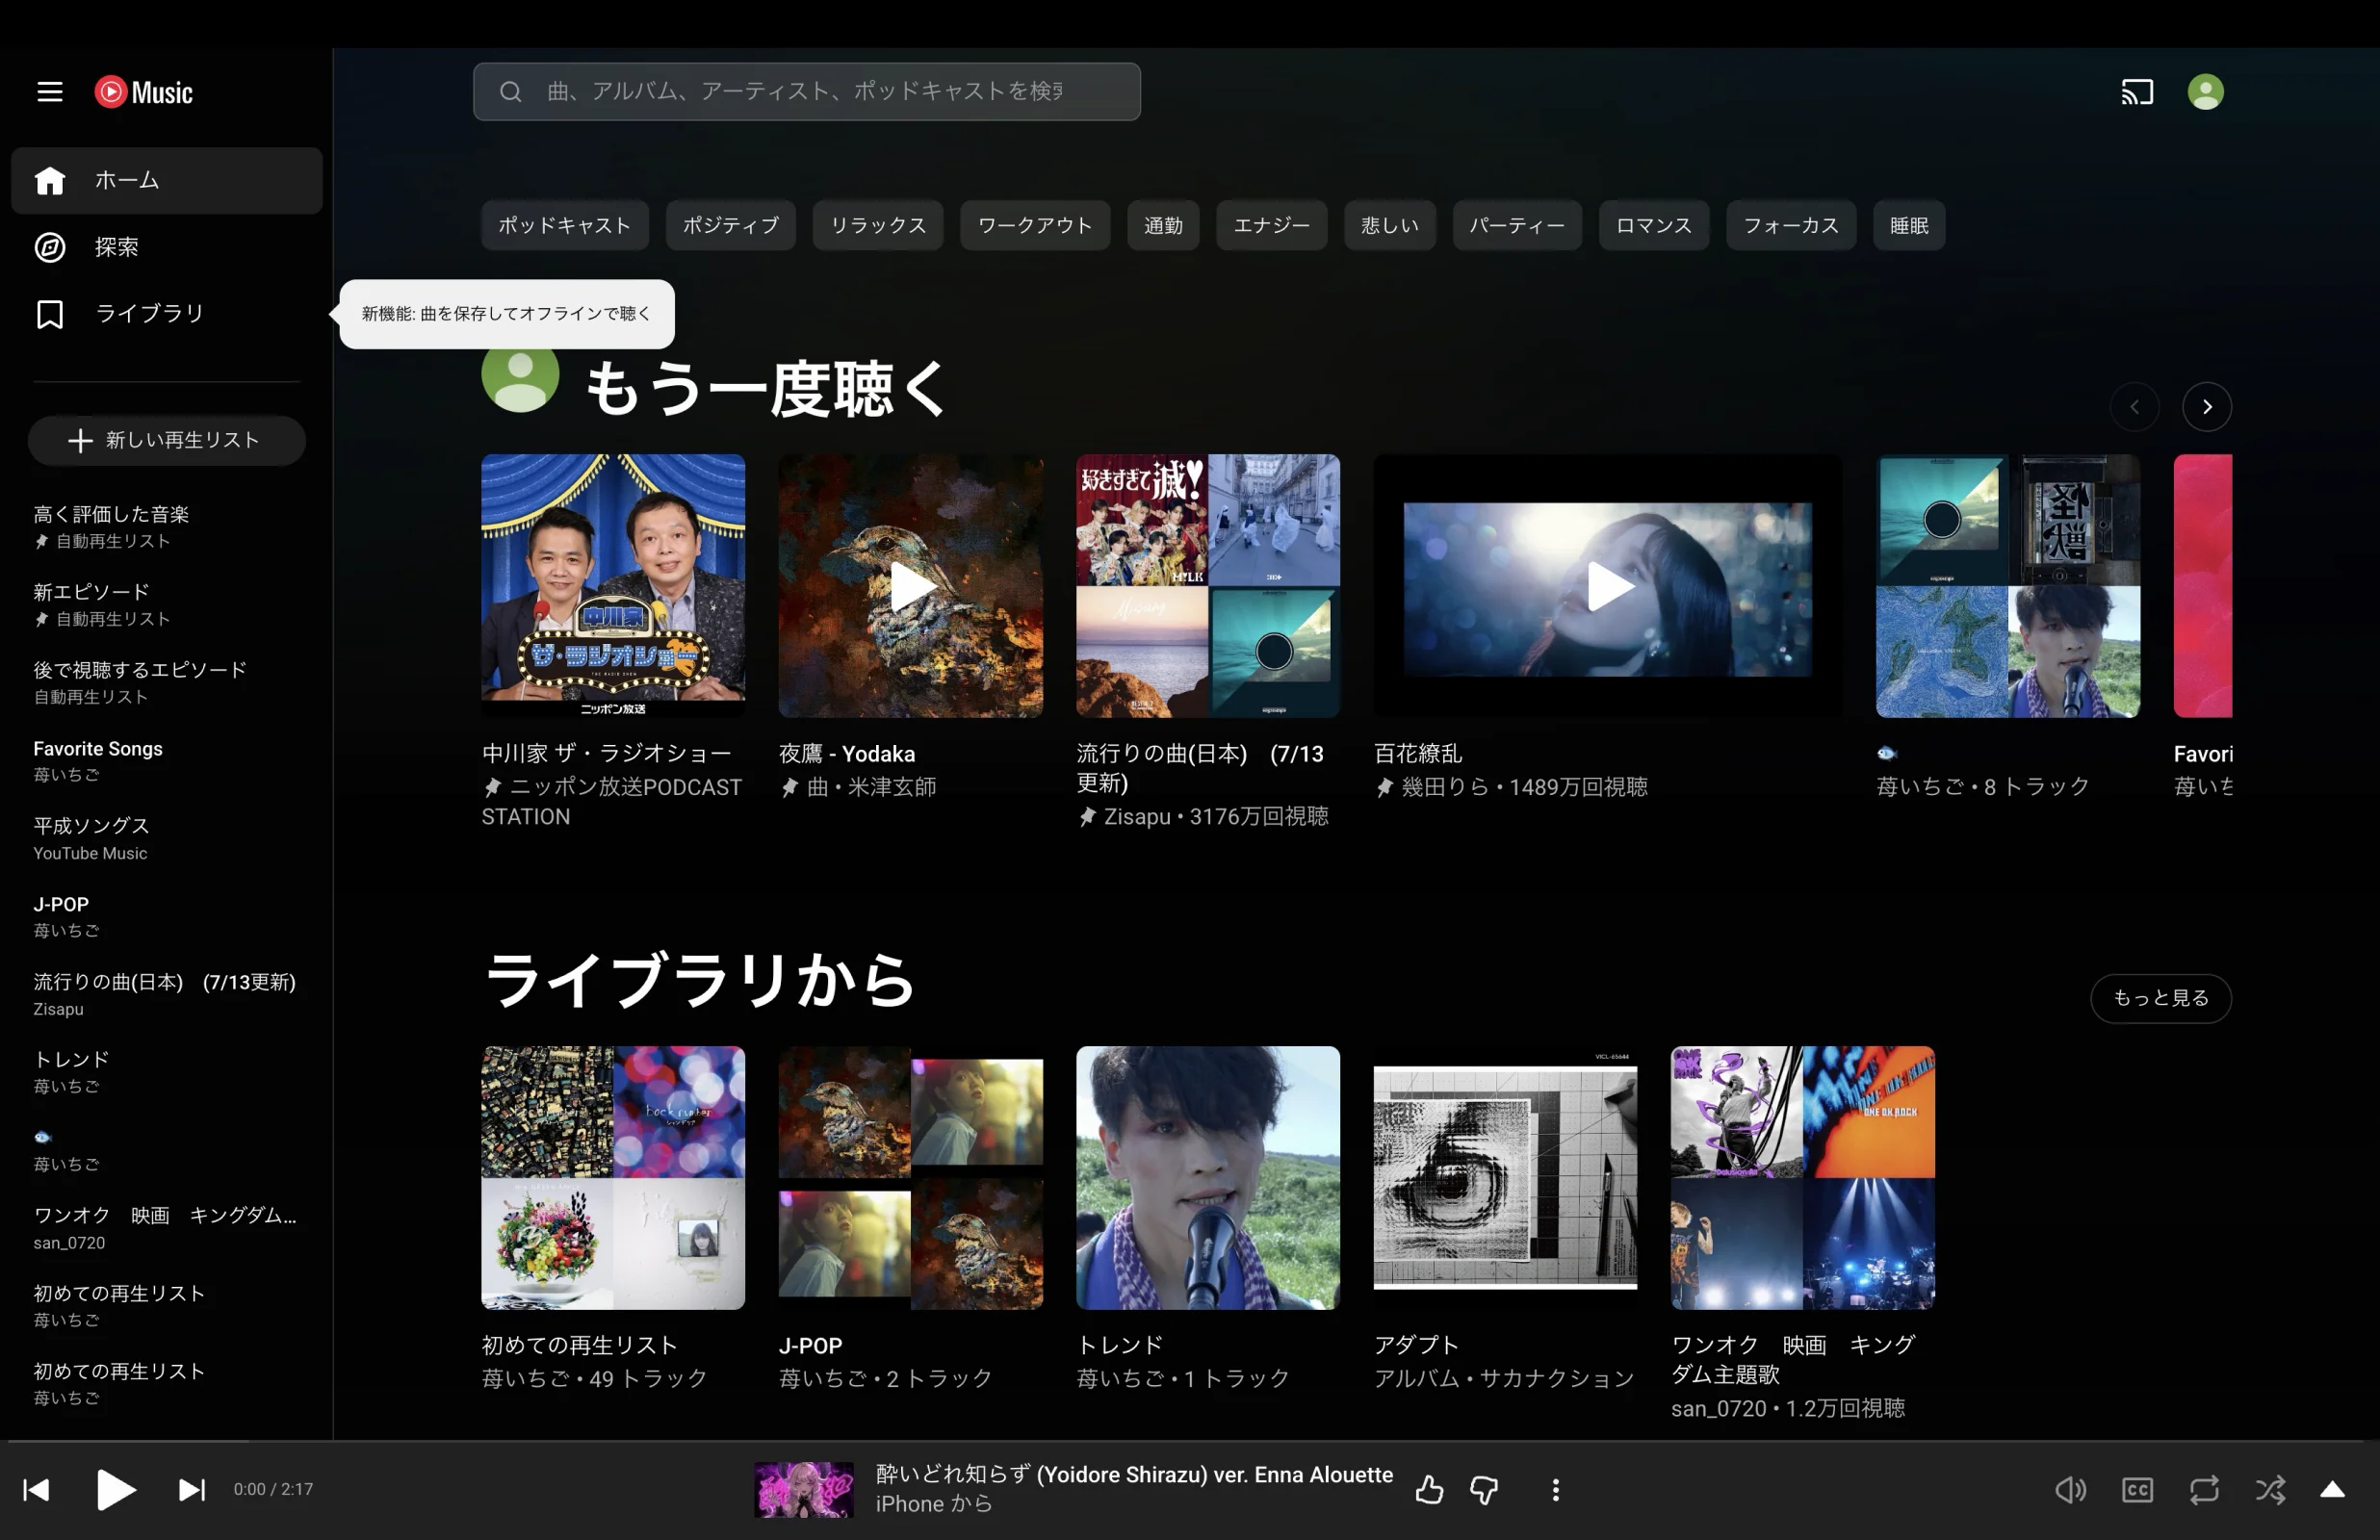Select the リラックス chip

[x=878, y=225]
